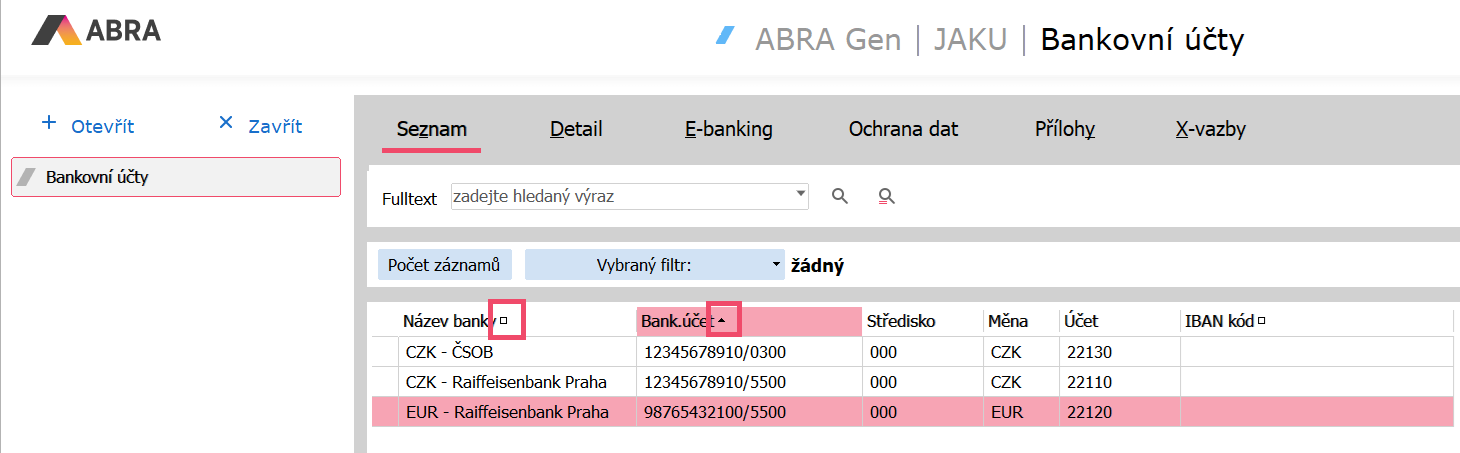The image size is (1460, 453).
Task: Click the filter value žádný
Action: pos(818,266)
